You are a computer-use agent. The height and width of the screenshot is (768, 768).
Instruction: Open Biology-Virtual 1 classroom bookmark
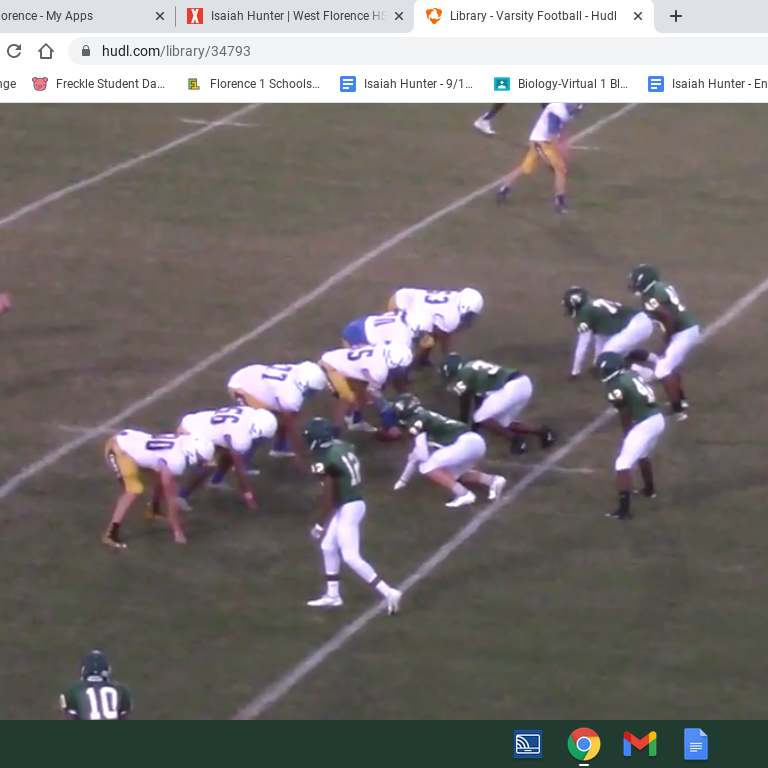click(561, 84)
